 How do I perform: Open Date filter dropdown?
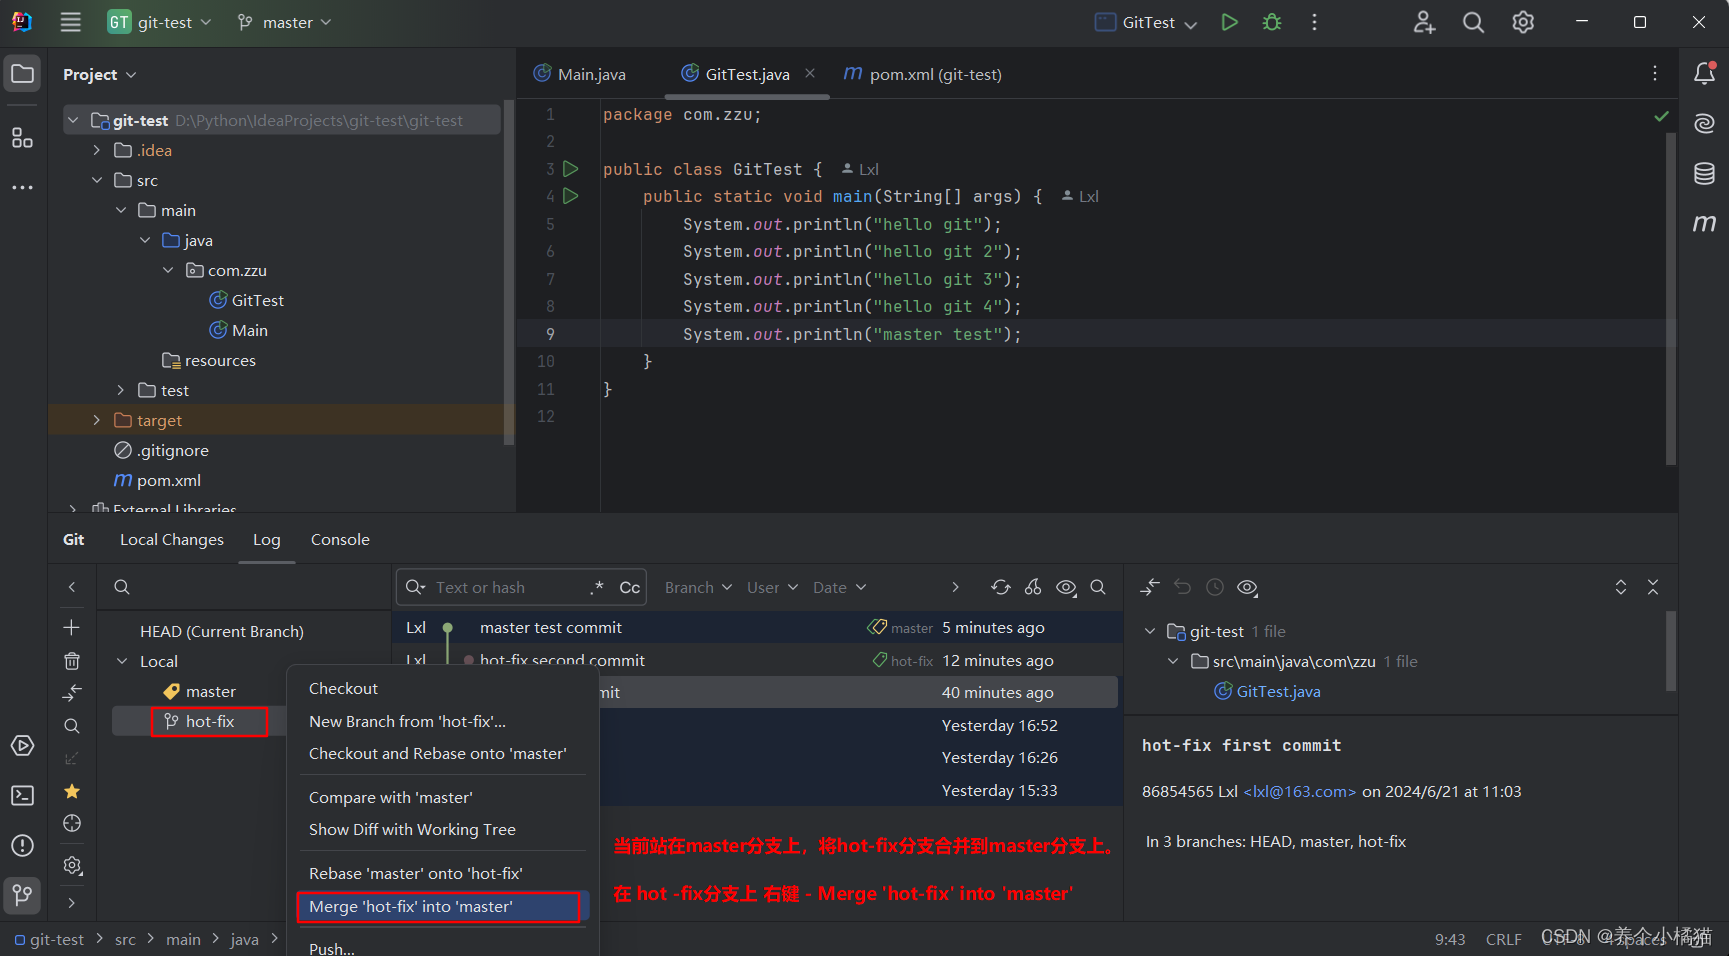click(839, 588)
